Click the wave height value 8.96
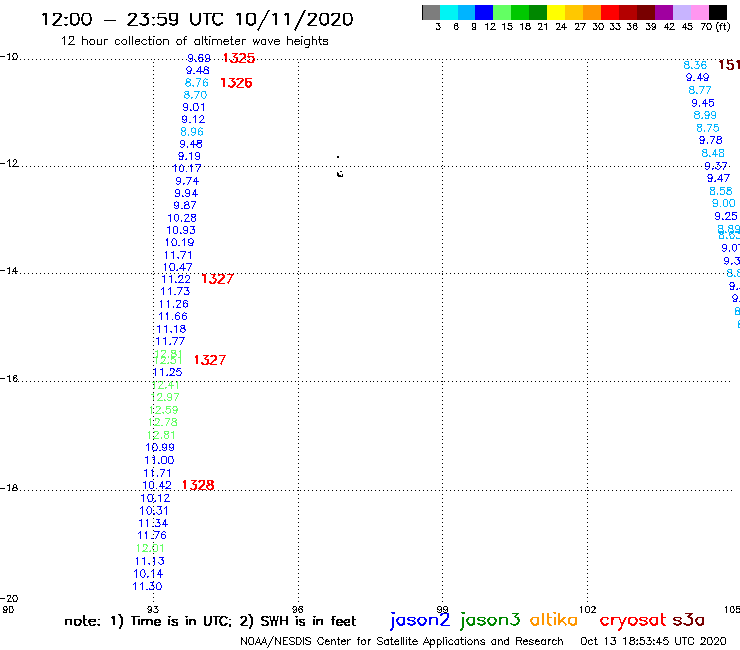Screen dimensions: 740x650 [192, 132]
